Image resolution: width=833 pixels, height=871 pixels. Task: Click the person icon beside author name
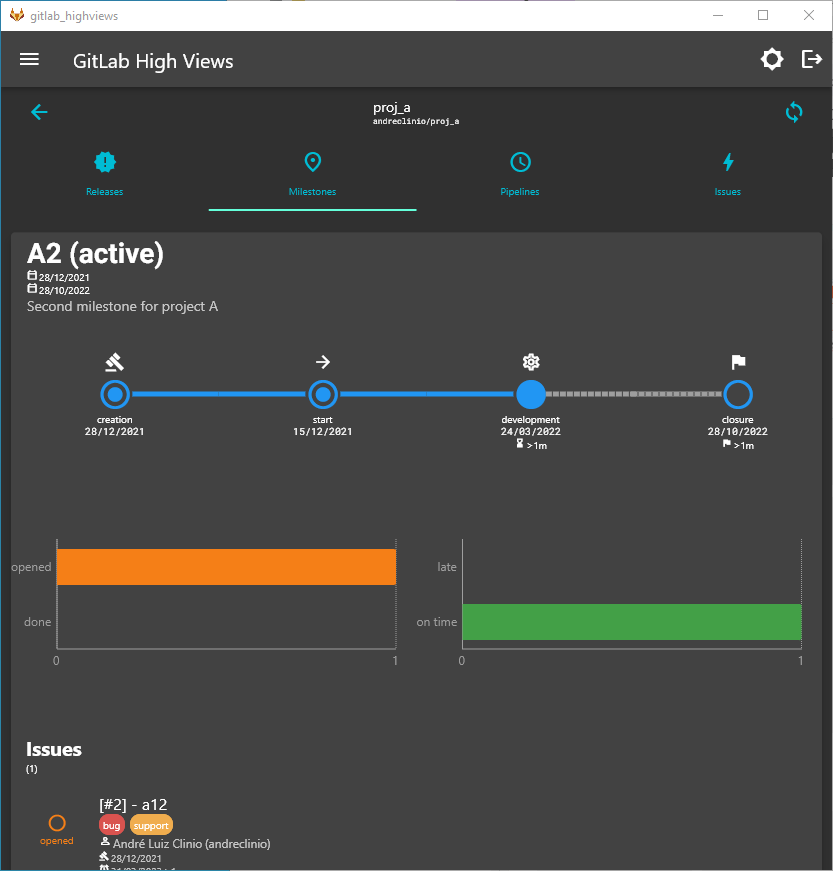click(x=105, y=842)
